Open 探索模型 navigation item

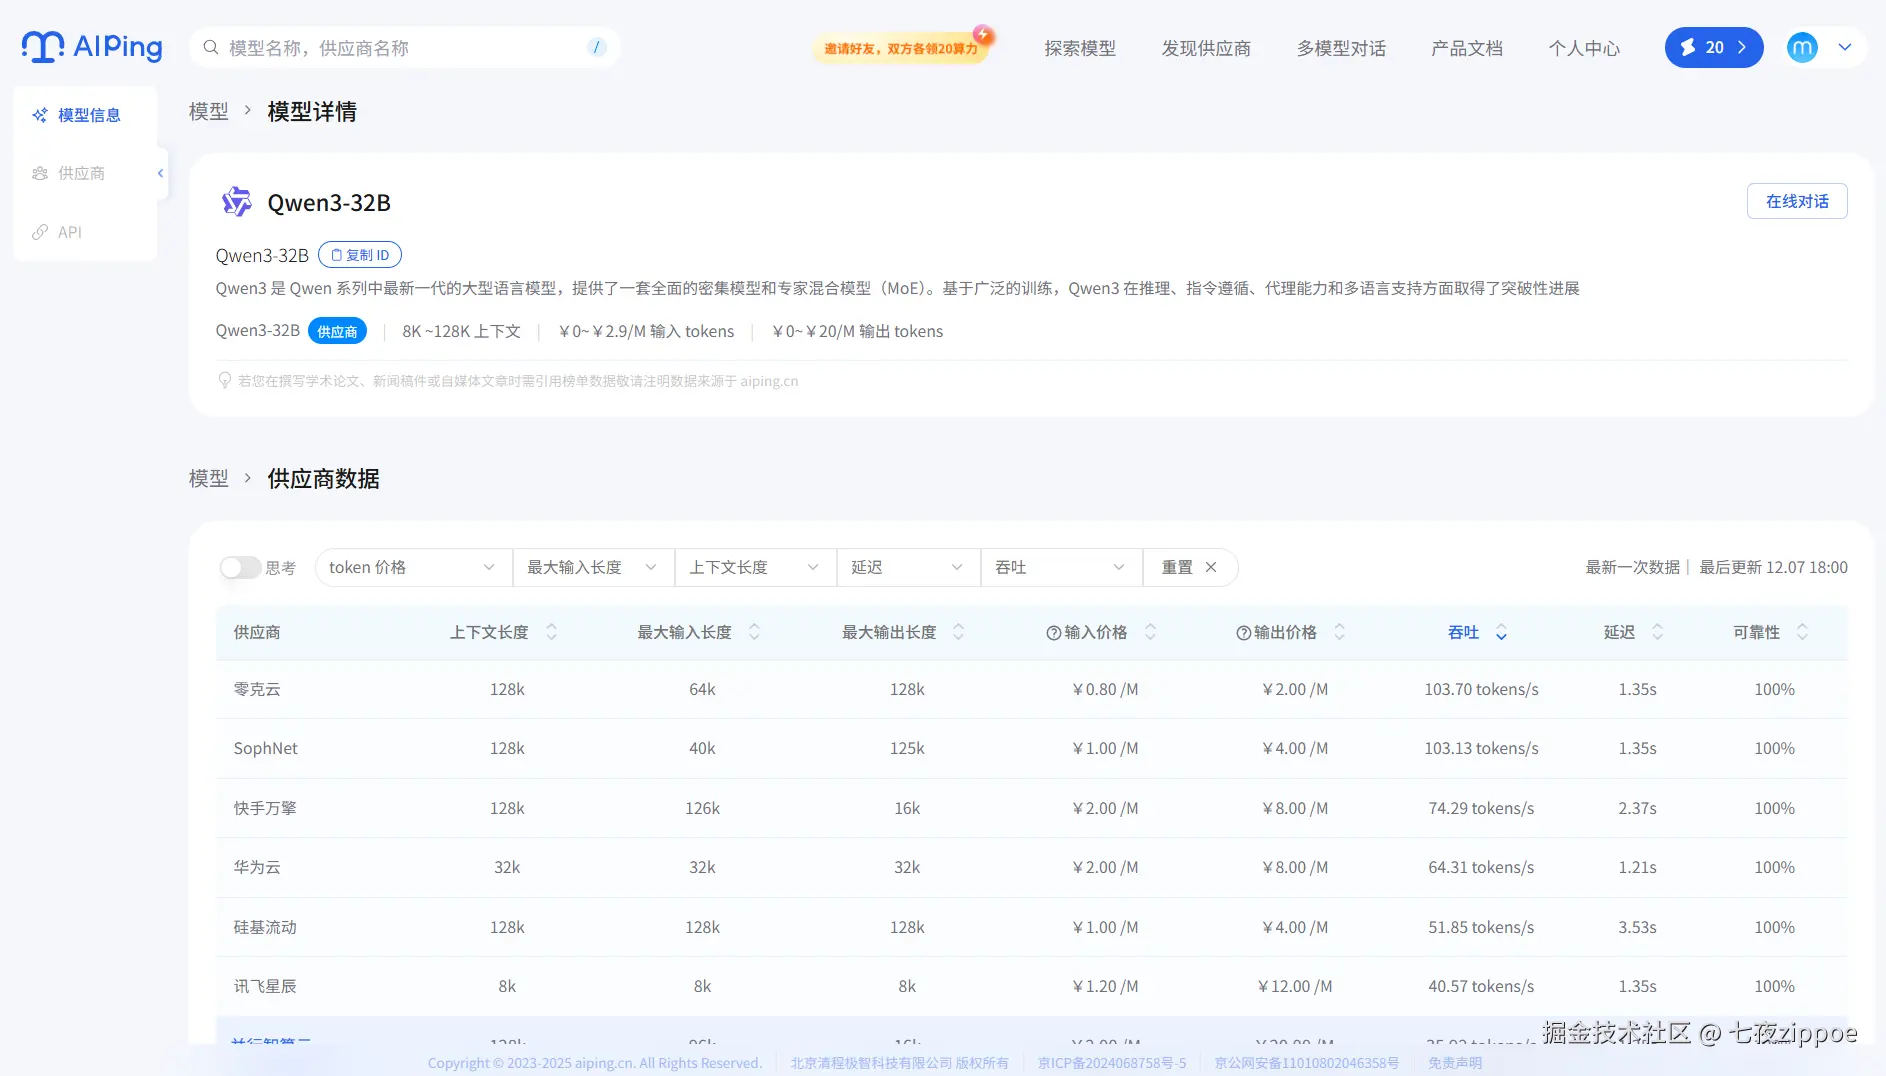click(x=1080, y=48)
